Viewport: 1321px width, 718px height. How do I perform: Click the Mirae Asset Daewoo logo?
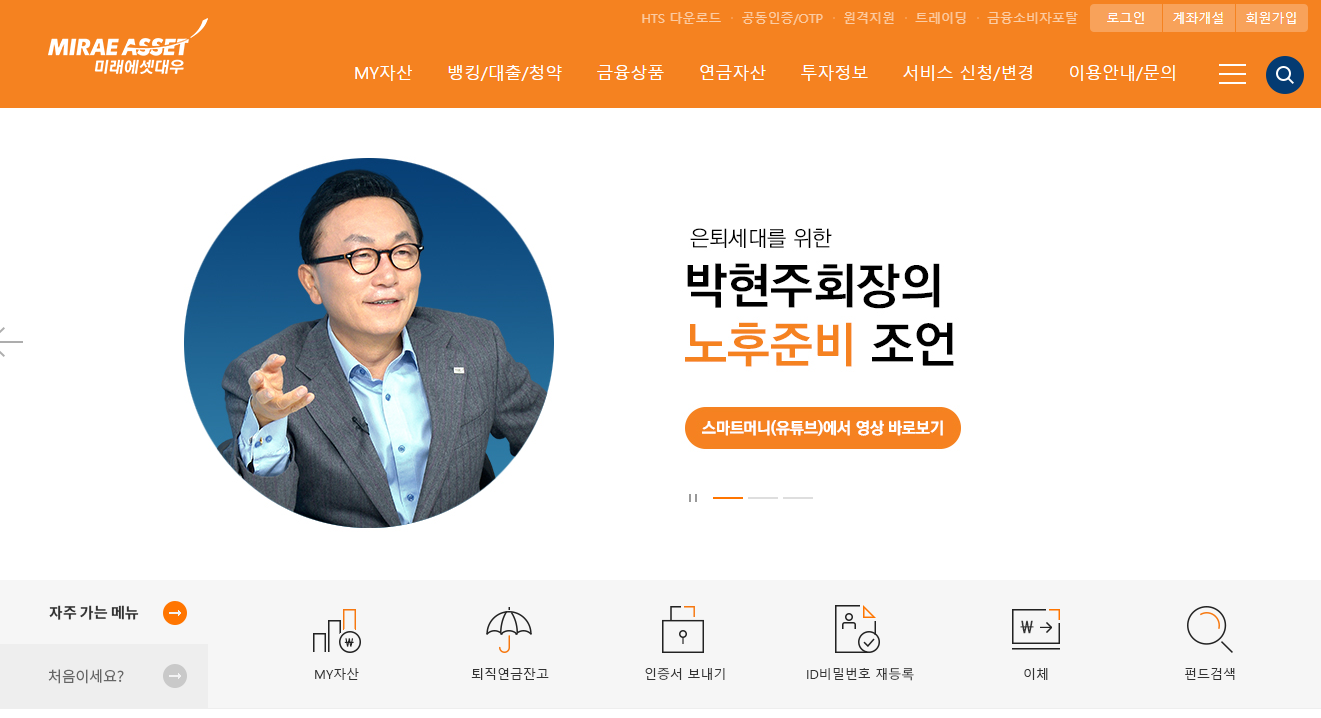[x=126, y=48]
